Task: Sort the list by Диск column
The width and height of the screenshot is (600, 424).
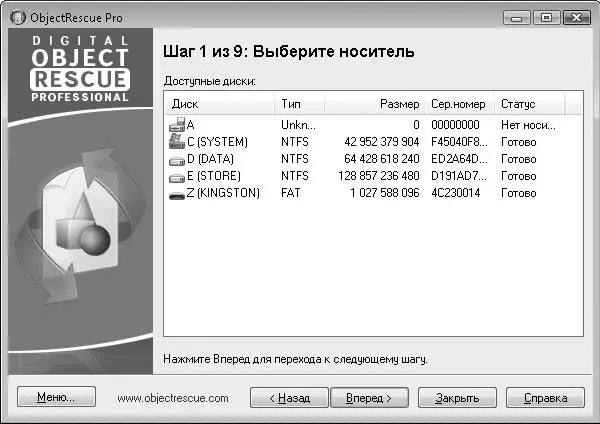Action: (219, 104)
